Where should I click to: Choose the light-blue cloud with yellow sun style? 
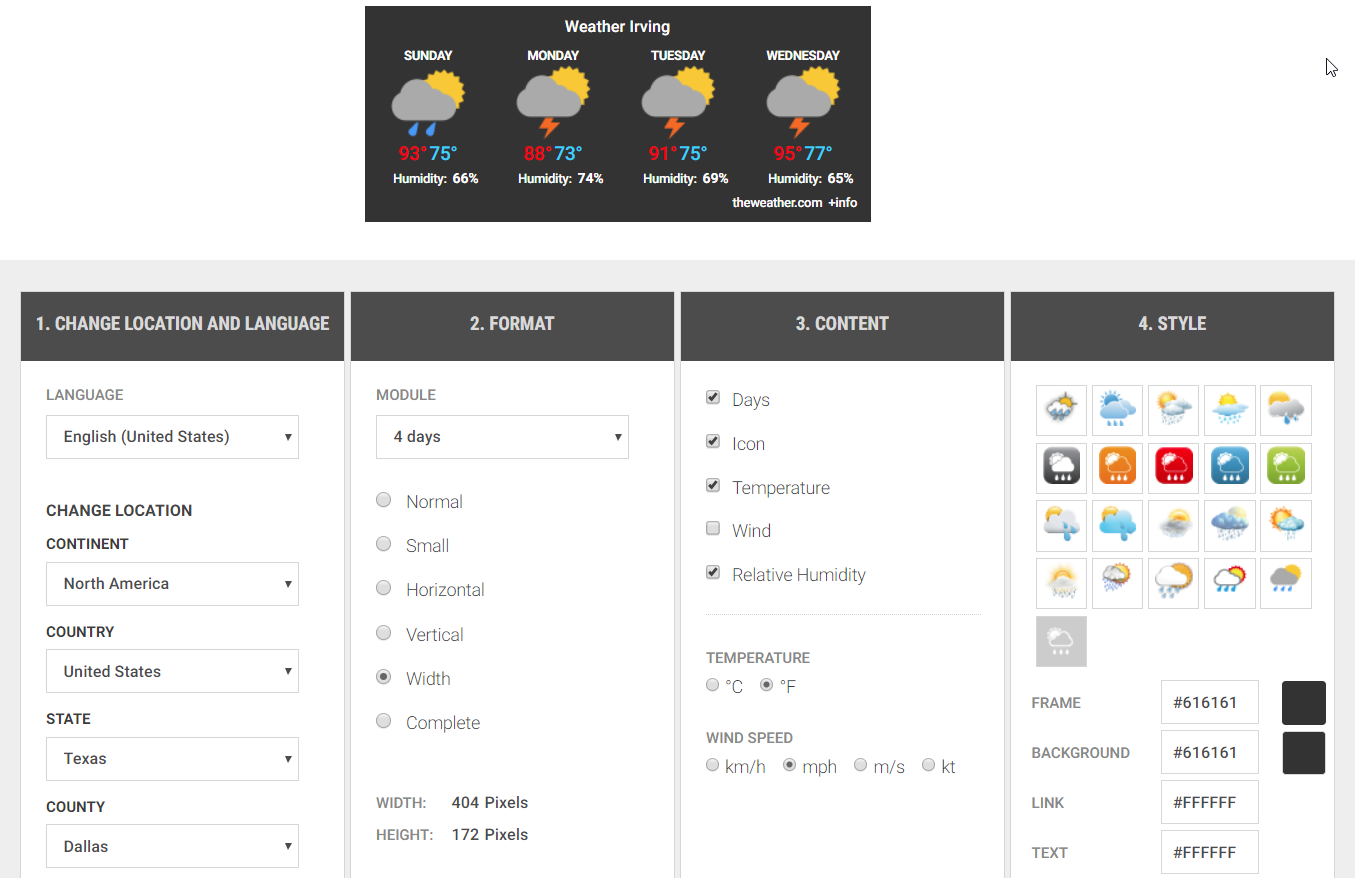click(1117, 525)
